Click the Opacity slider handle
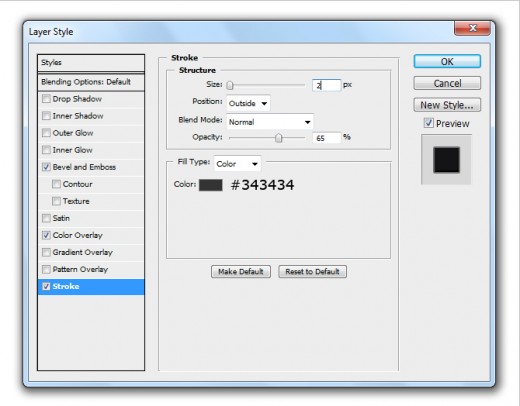The height and width of the screenshot is (406, 520). pyautogui.click(x=278, y=138)
